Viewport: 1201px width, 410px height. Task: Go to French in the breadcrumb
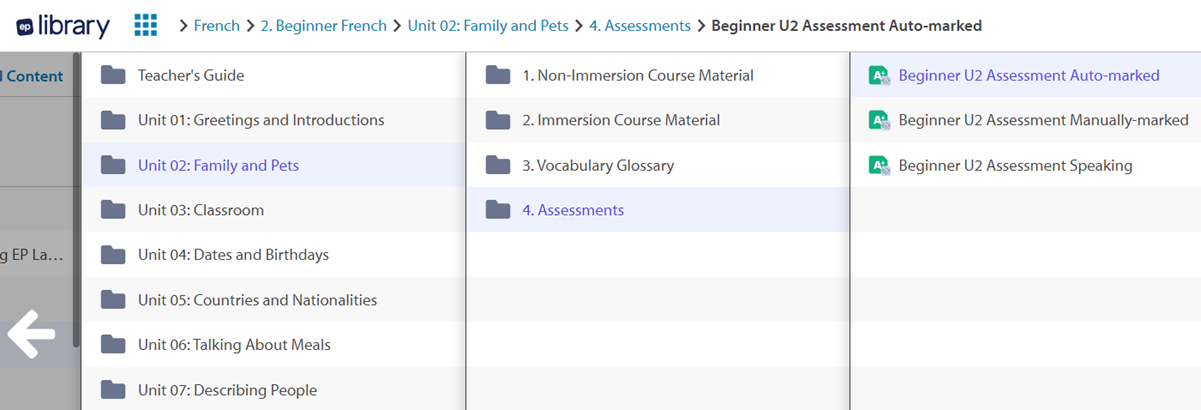point(217,26)
